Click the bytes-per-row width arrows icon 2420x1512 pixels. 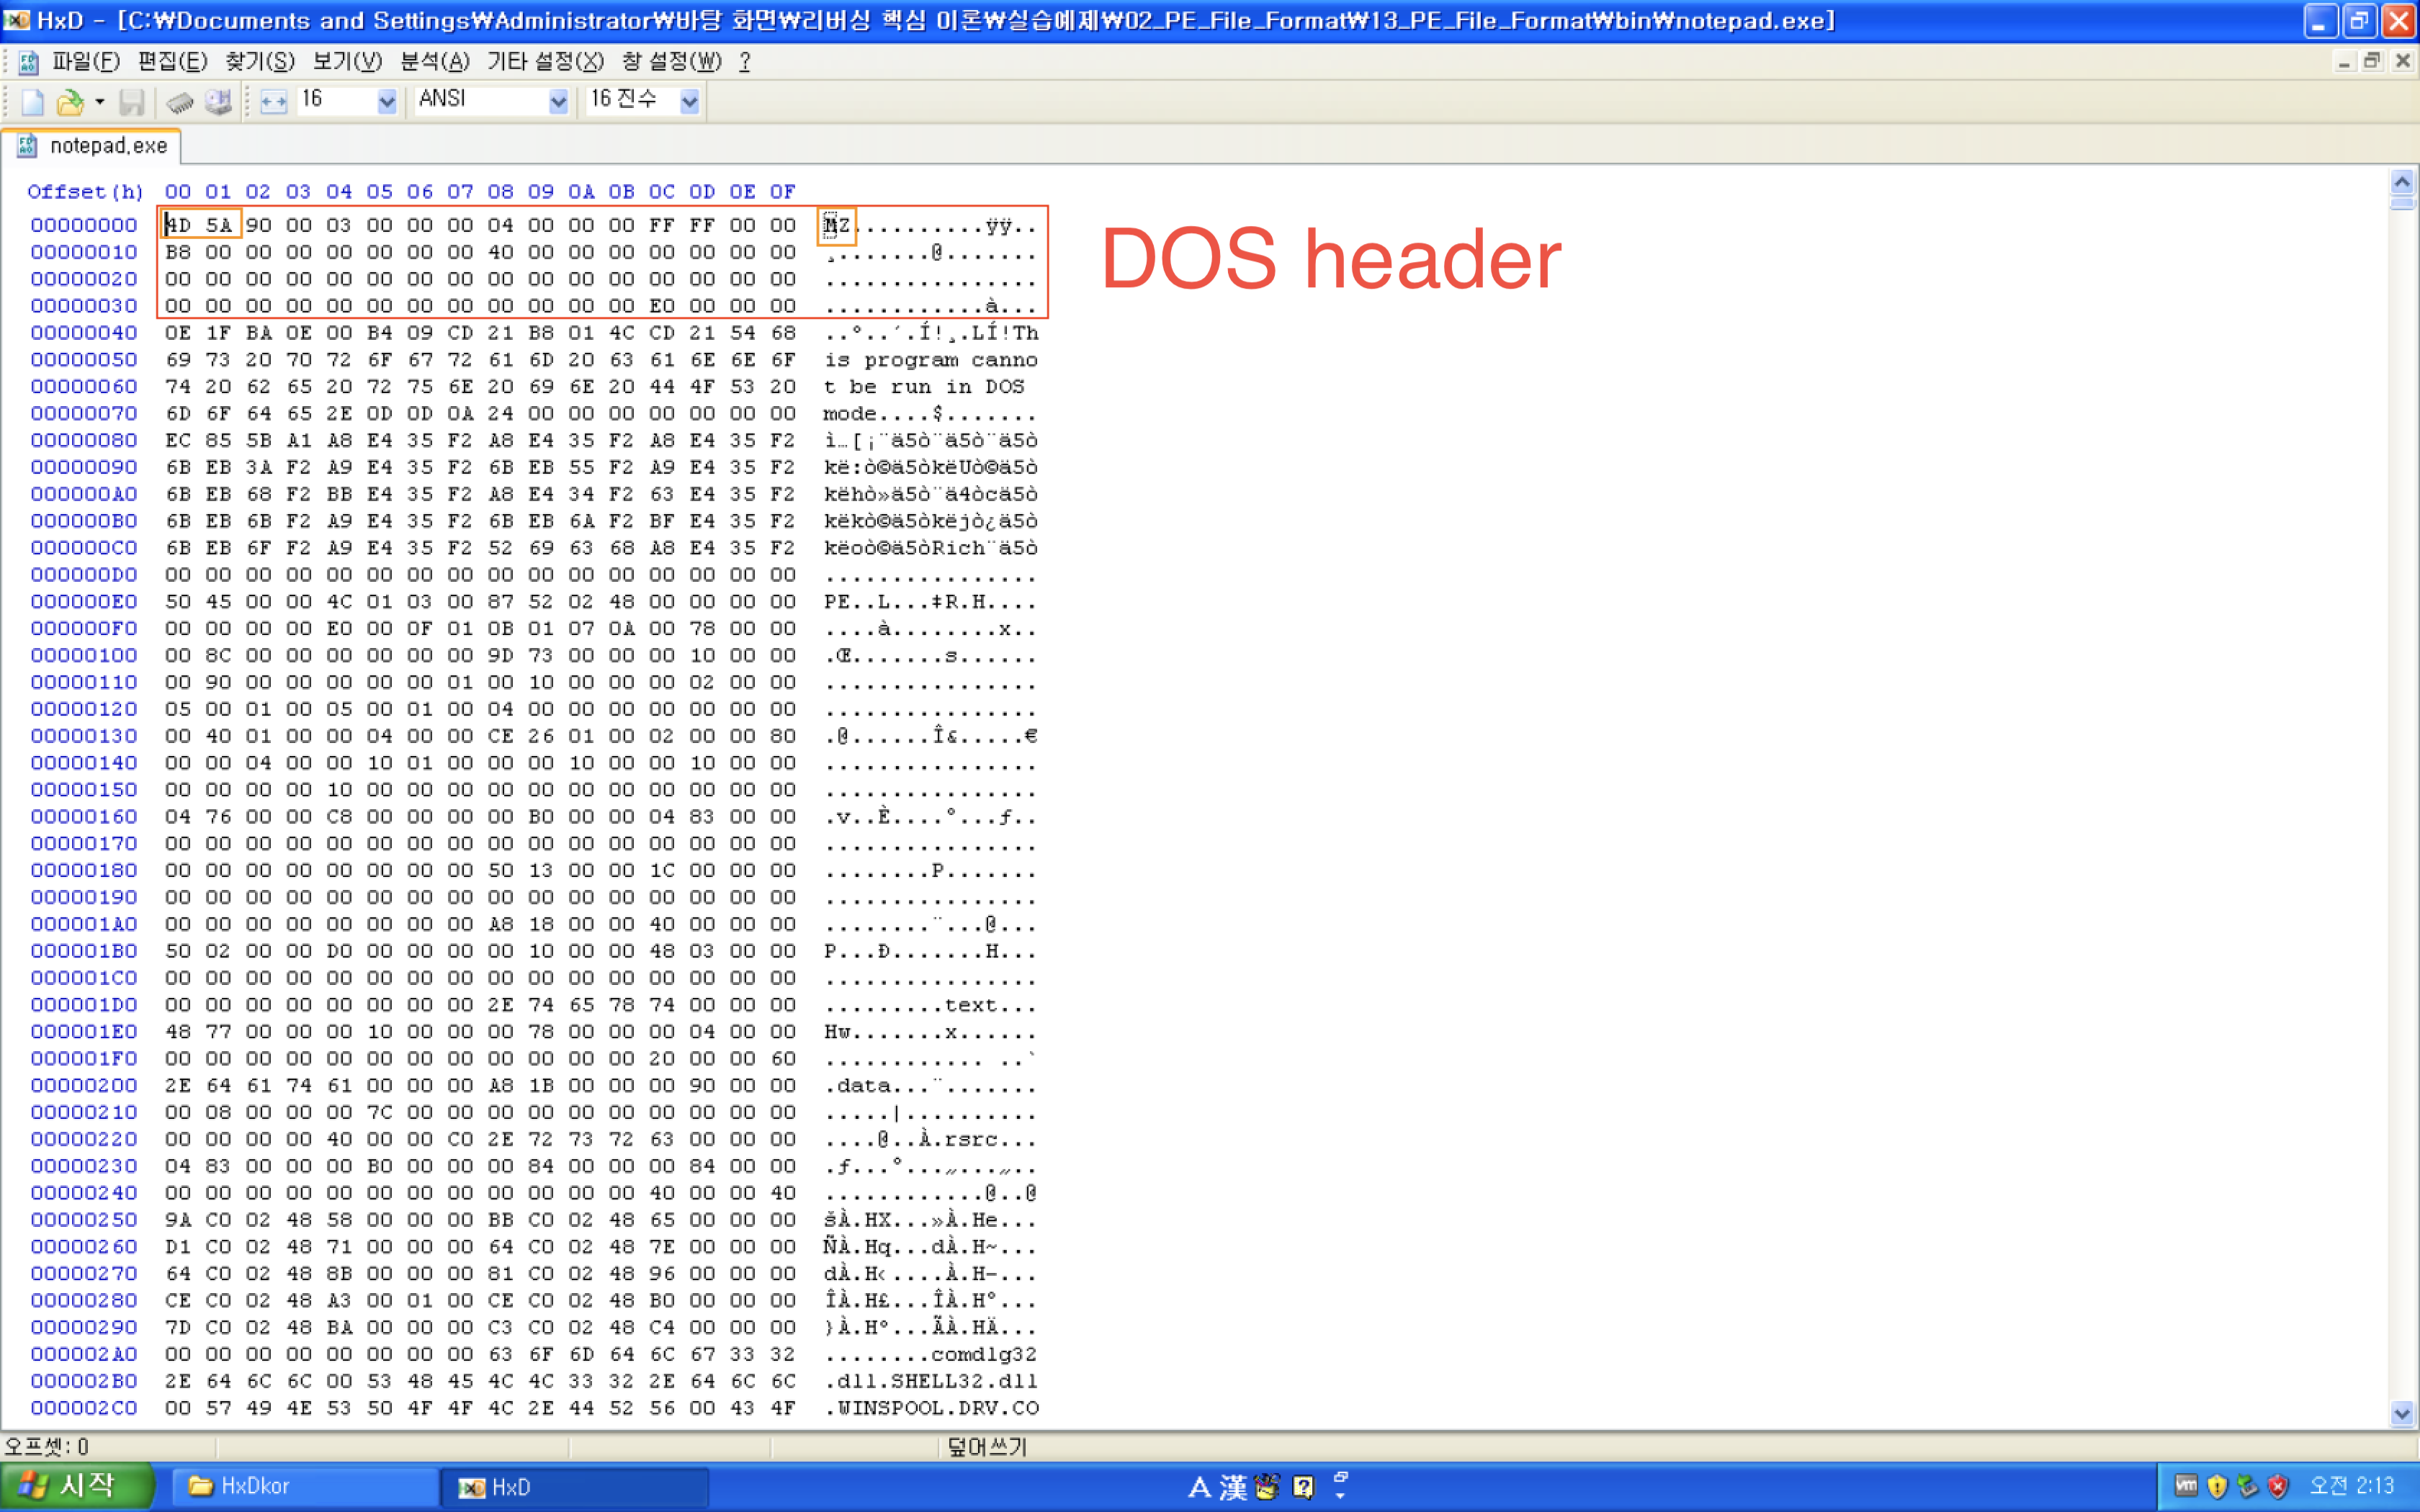point(273,101)
